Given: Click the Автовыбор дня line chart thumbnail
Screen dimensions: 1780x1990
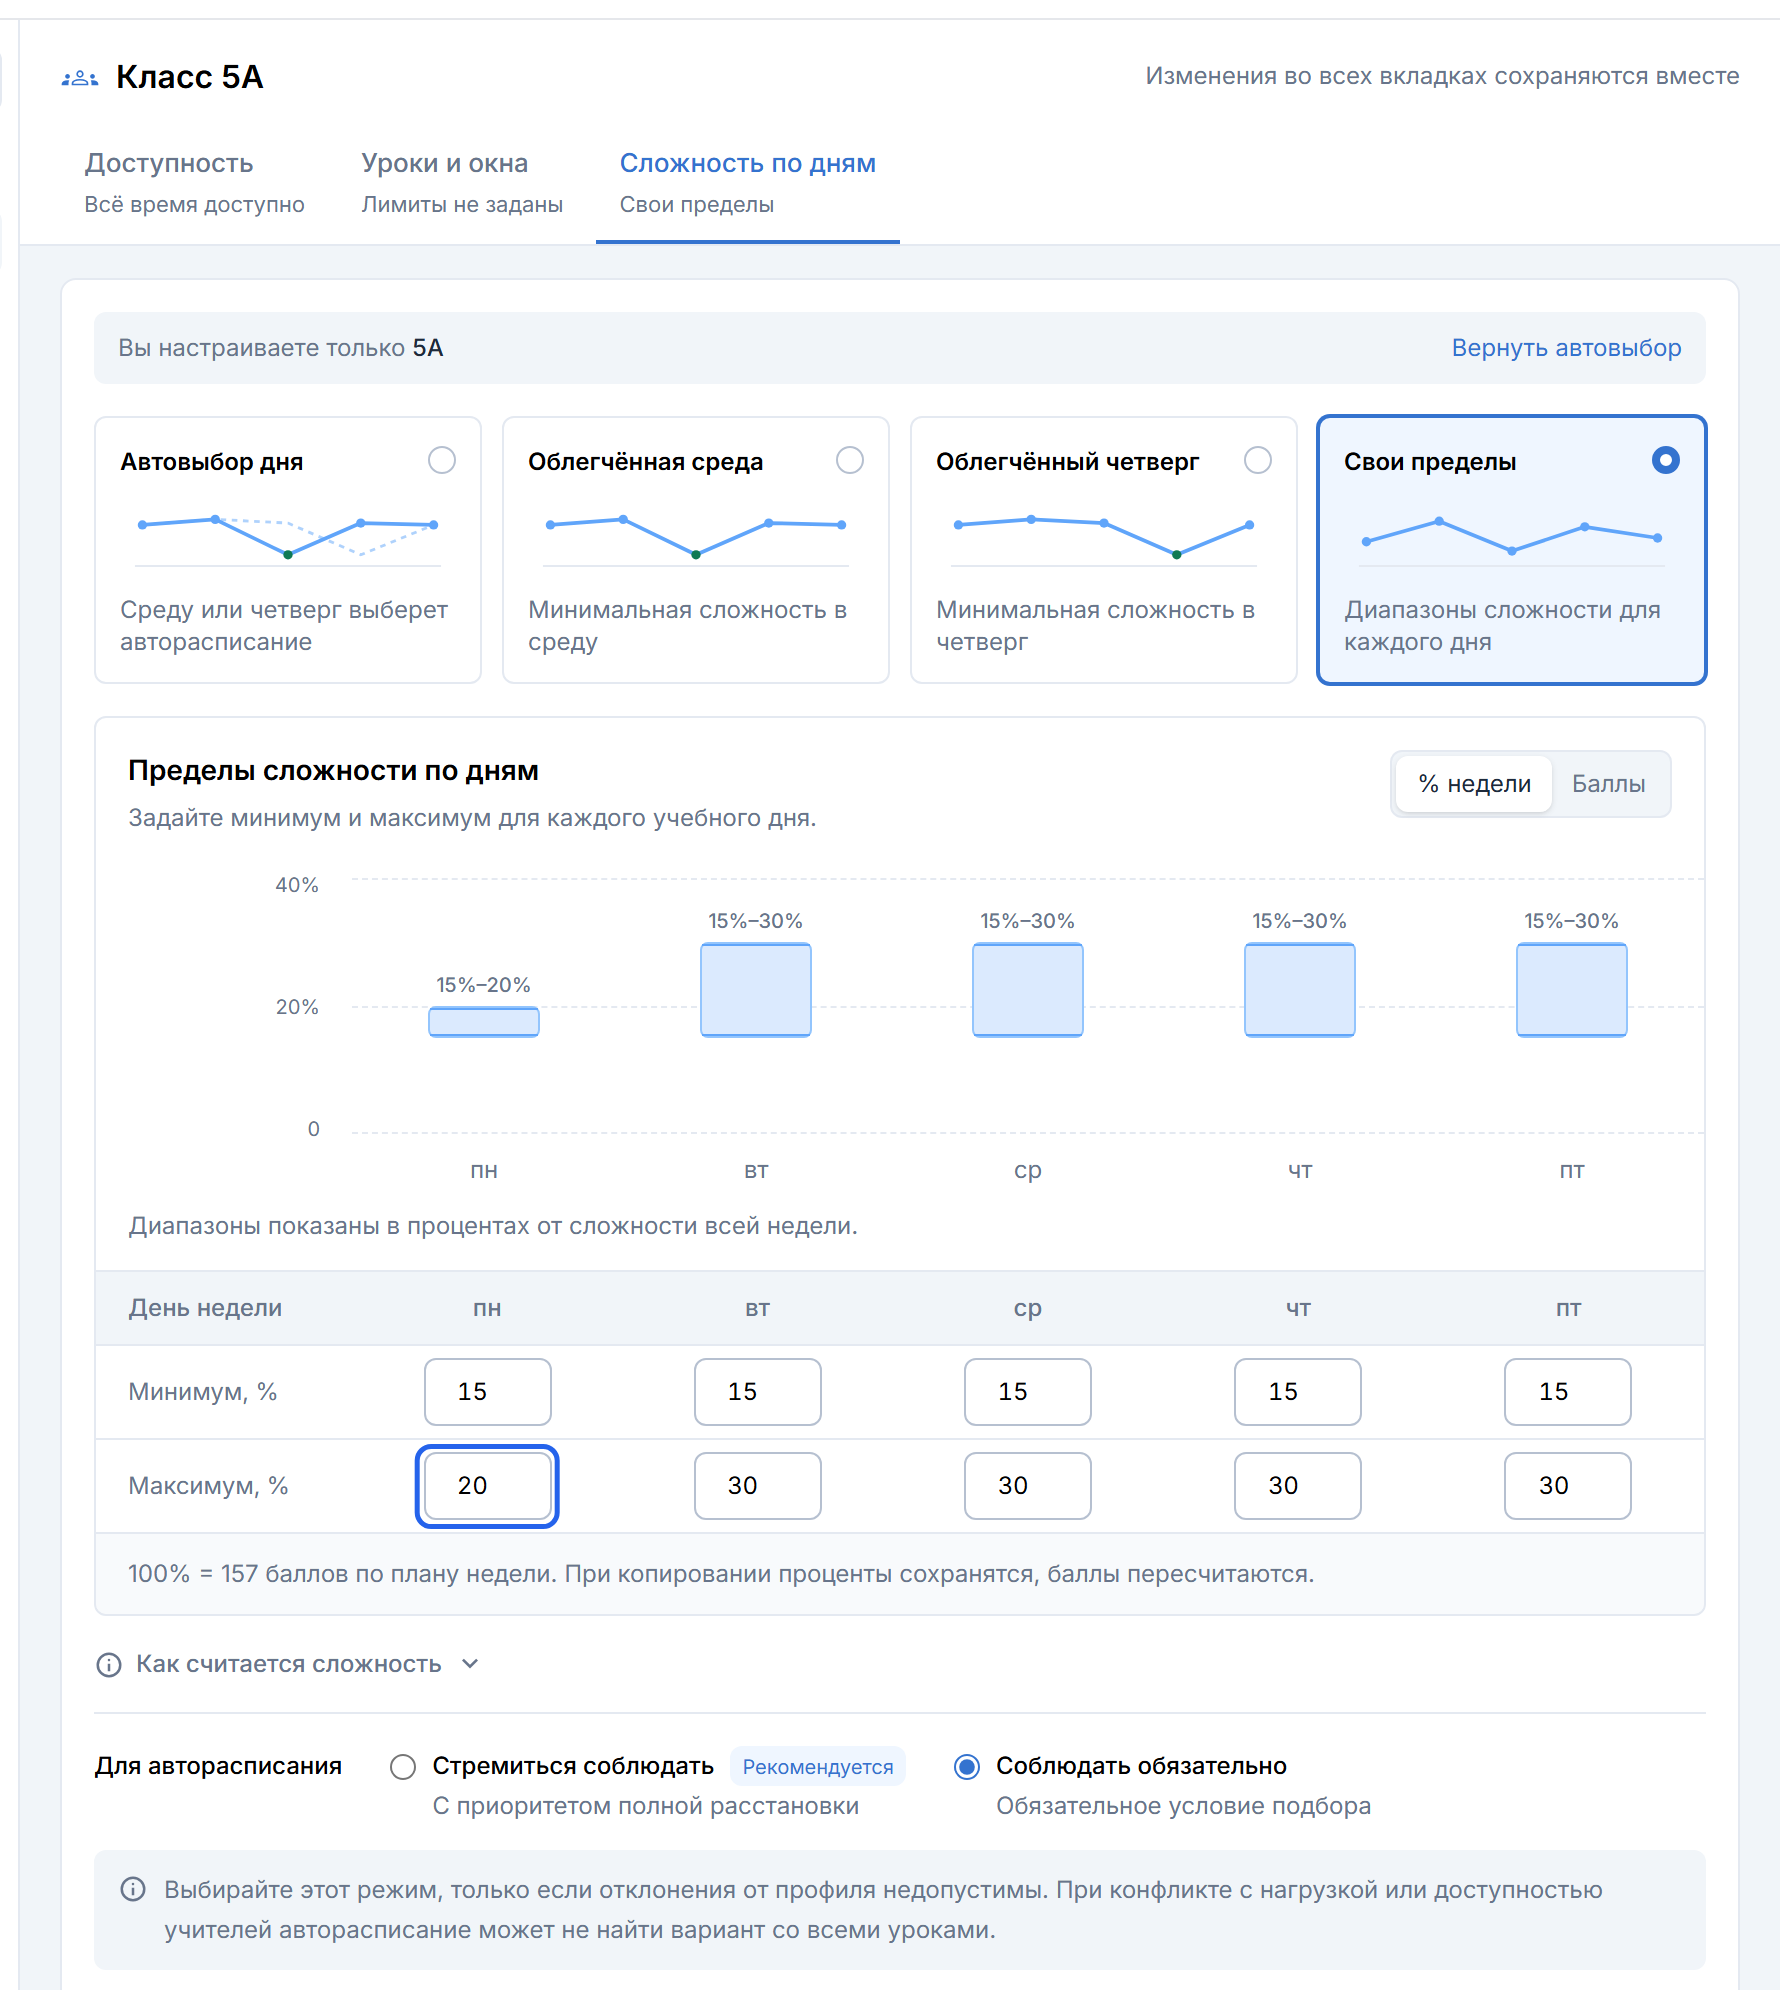Looking at the screenshot, I should (288, 536).
